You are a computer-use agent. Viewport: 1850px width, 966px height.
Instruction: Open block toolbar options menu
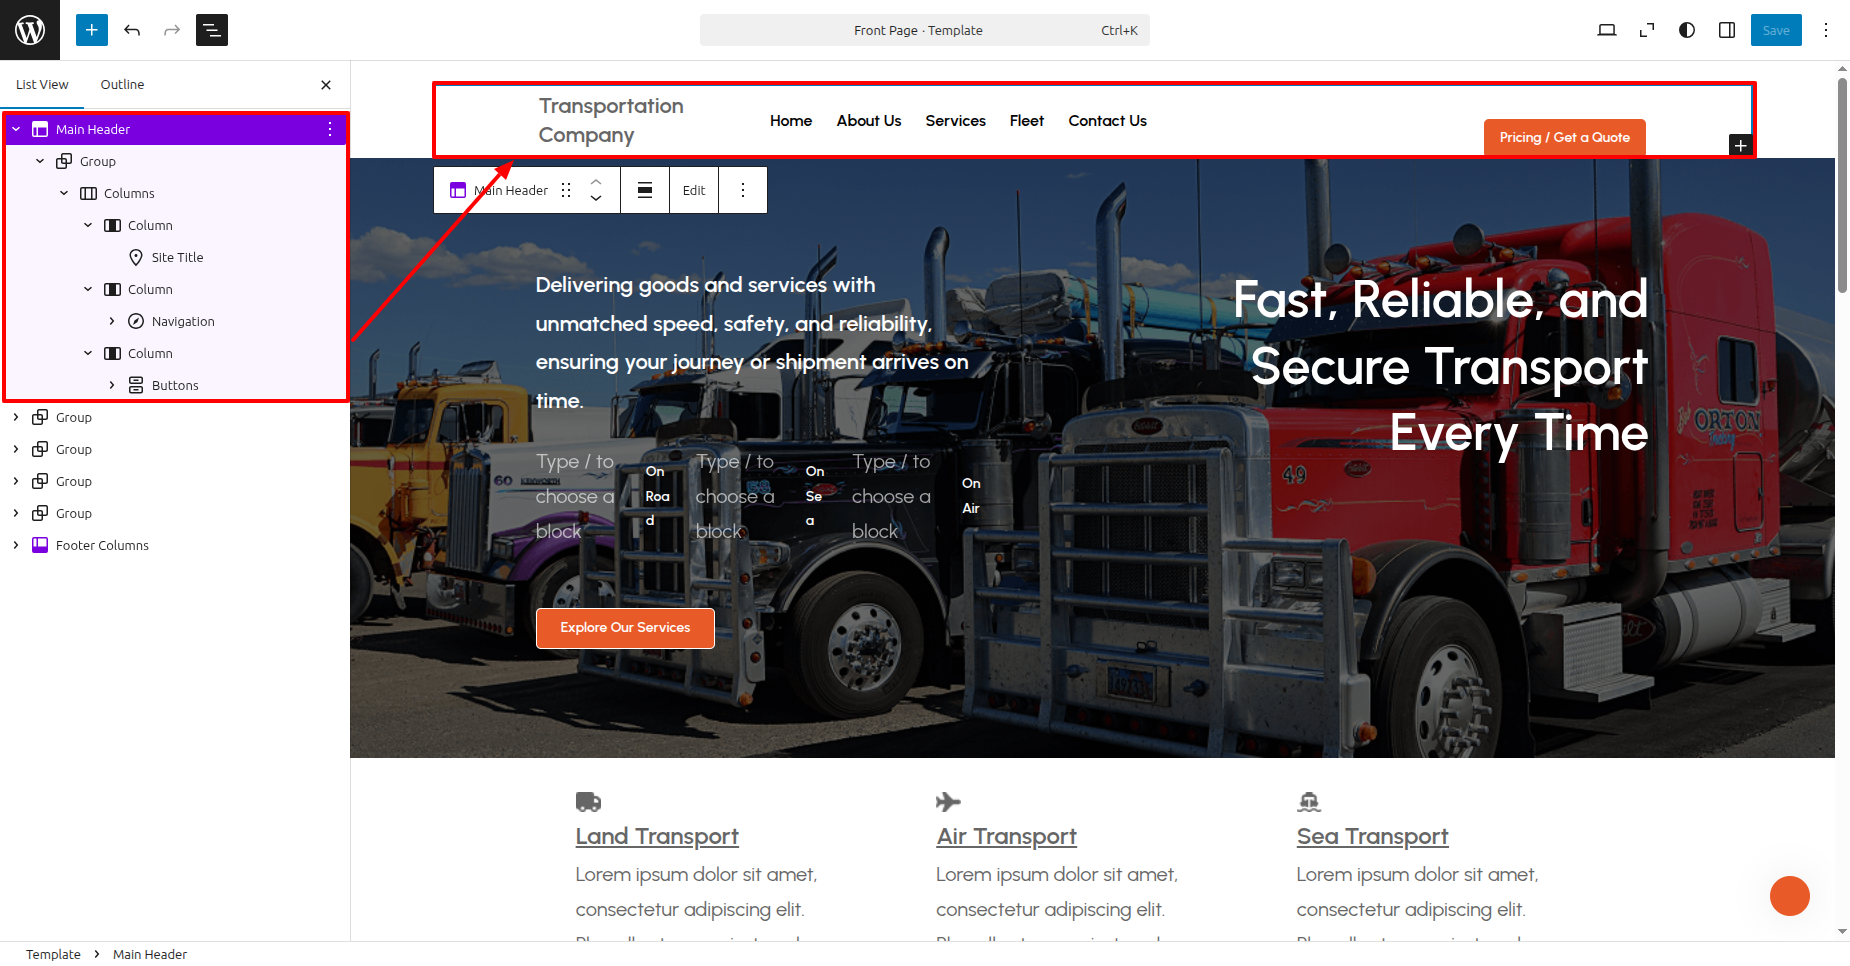pos(743,190)
